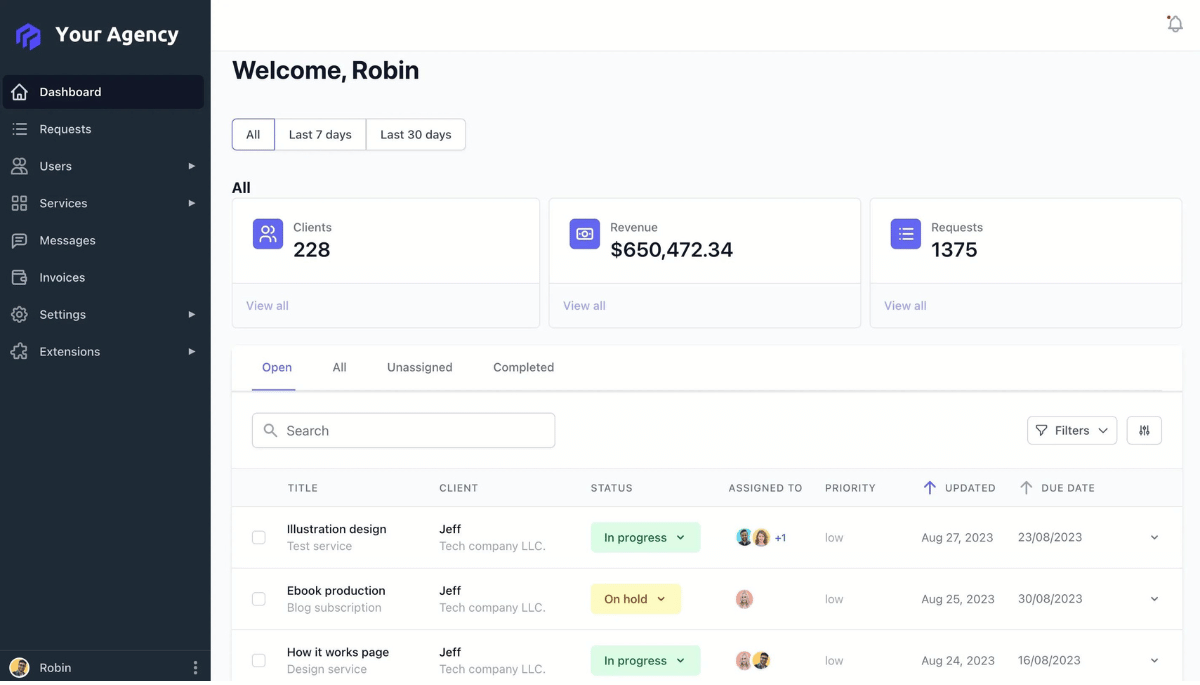Click the request Search field
Screen dimensions: 1200x685
coord(404,431)
